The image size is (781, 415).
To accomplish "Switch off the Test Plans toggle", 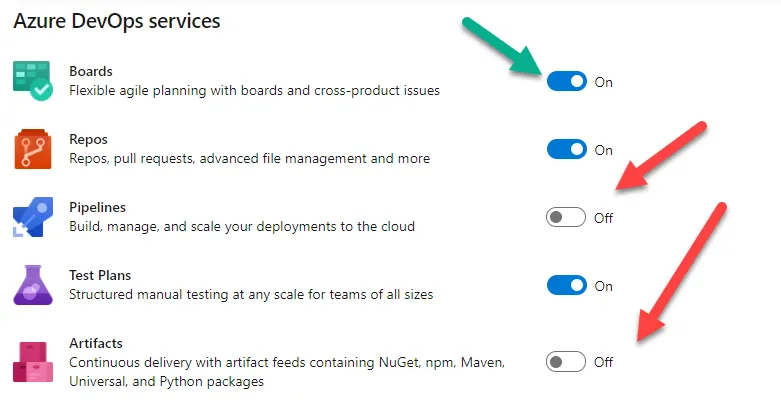I will (566, 286).
